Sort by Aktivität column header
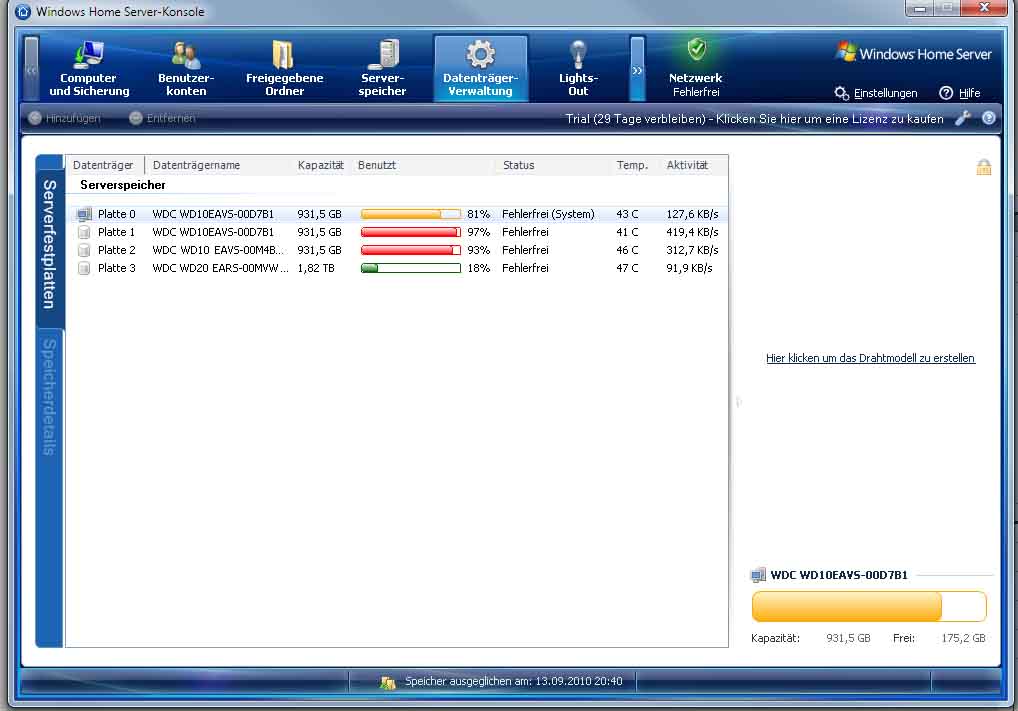This screenshot has height=711, width=1018. (687, 165)
